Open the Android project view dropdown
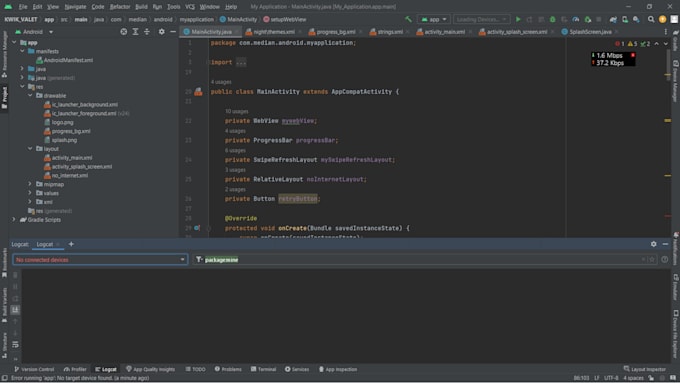The image size is (680, 383). point(34,32)
